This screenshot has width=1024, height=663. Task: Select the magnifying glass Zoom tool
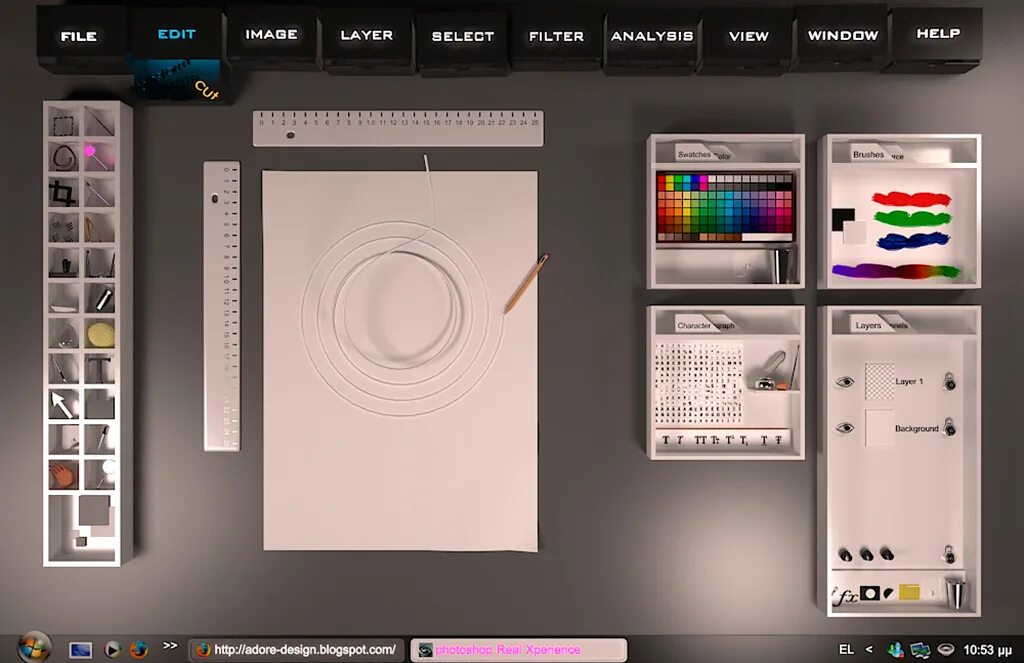coord(100,474)
